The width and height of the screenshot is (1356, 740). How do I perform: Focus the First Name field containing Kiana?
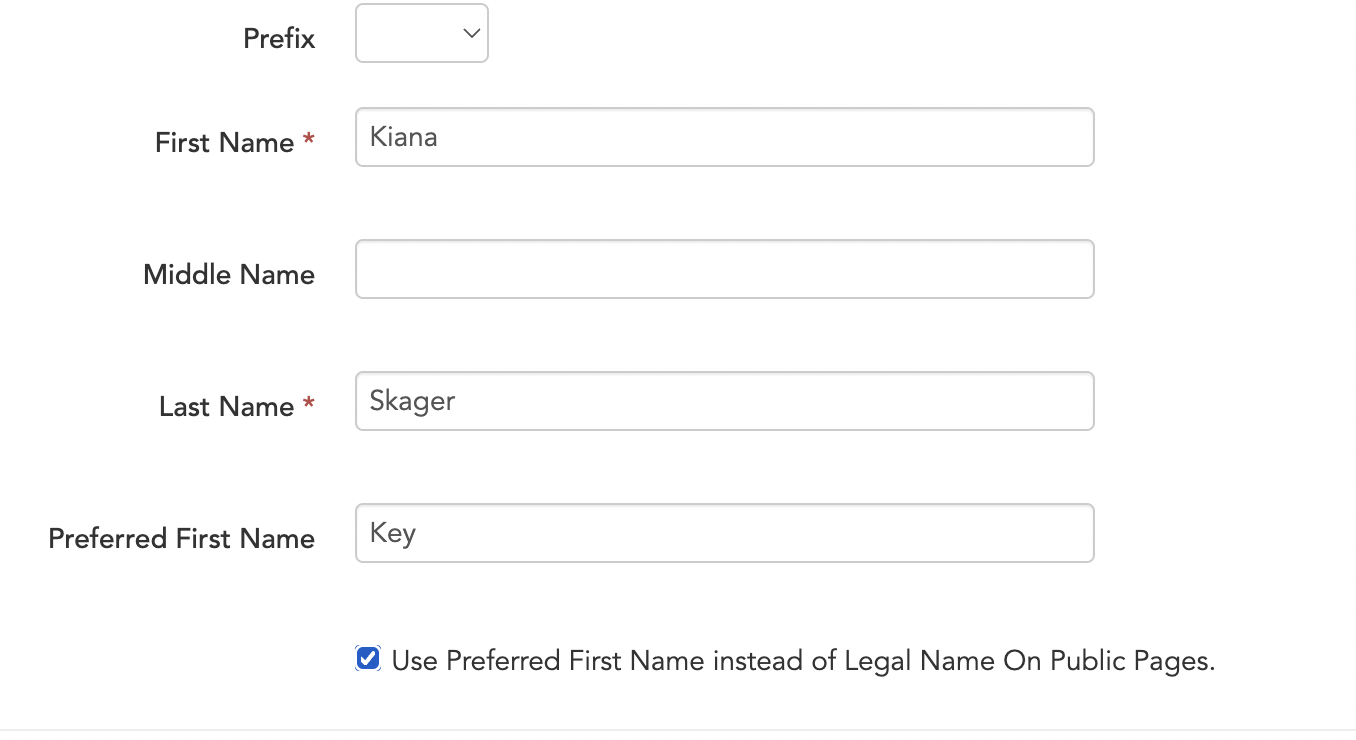(724, 137)
